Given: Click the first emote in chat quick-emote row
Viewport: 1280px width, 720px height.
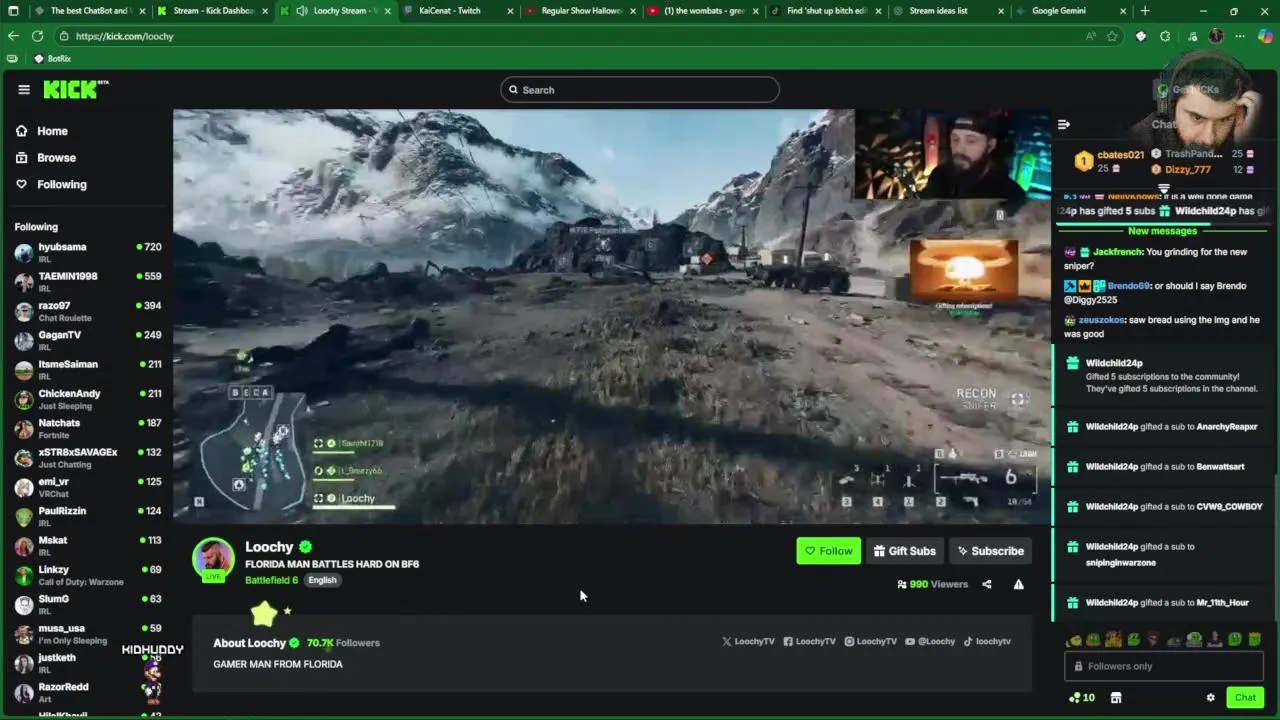Looking at the screenshot, I should tap(1074, 640).
